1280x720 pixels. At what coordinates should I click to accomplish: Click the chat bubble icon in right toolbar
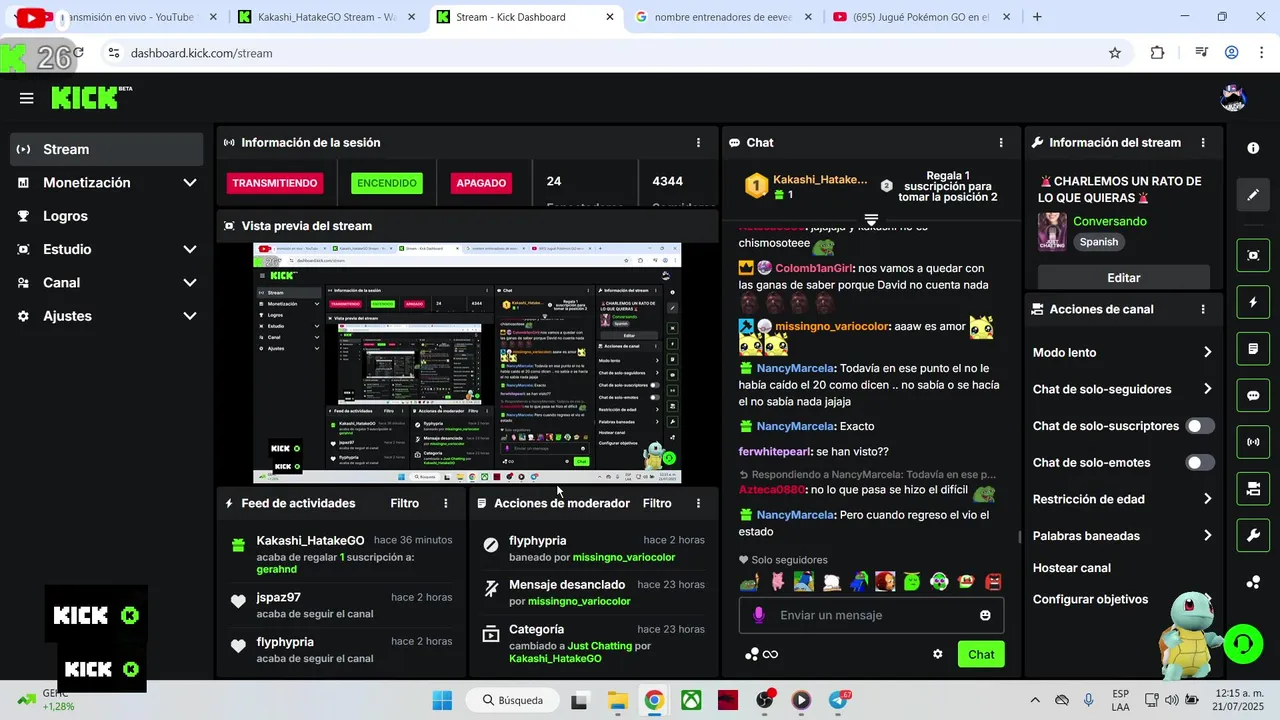tap(1253, 396)
